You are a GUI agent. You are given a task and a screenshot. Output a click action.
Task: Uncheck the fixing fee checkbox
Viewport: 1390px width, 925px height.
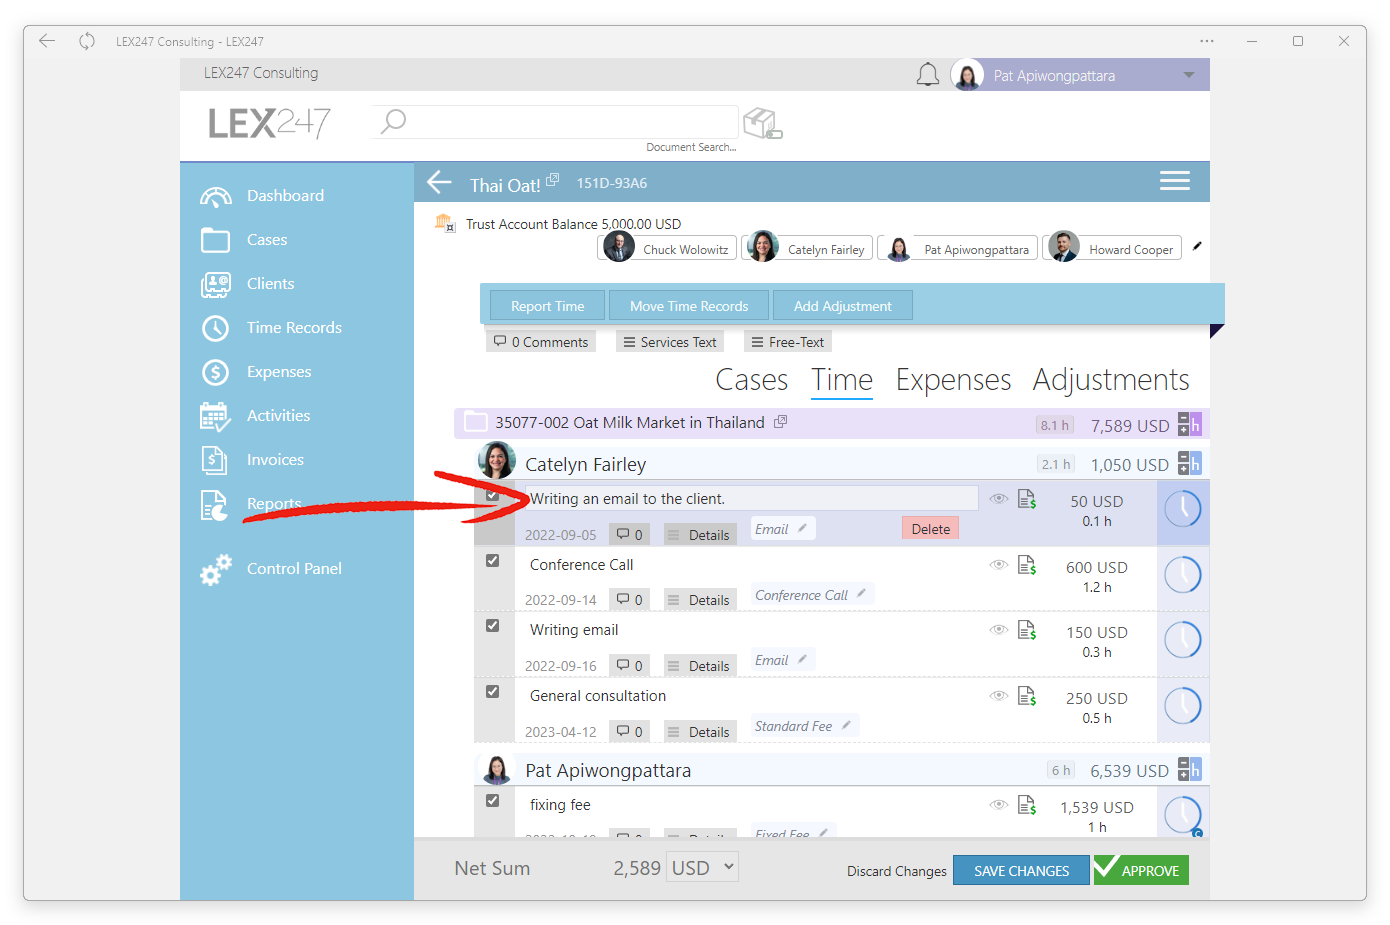492,801
